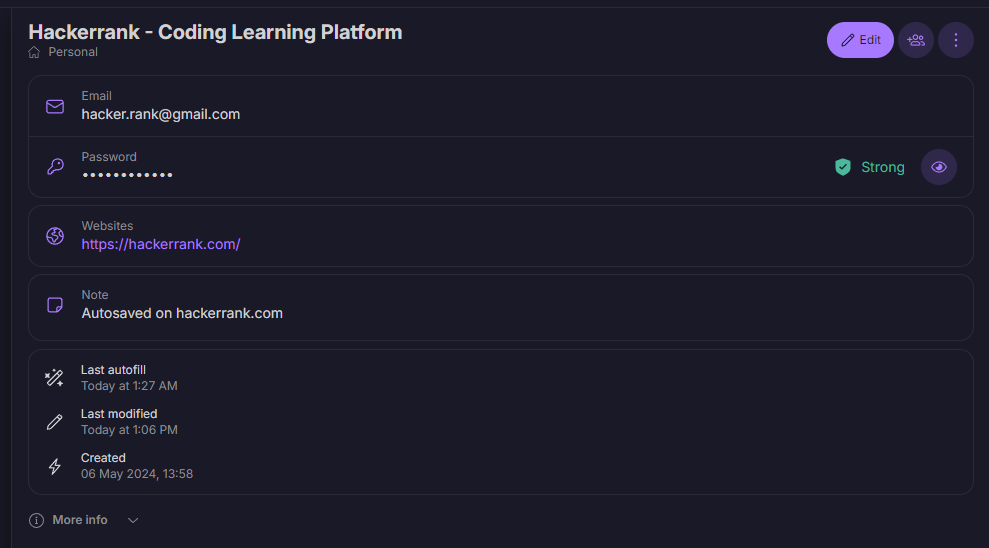The width and height of the screenshot is (989, 548).
Task: Click the More info chevron arrow
Action: (x=132, y=520)
